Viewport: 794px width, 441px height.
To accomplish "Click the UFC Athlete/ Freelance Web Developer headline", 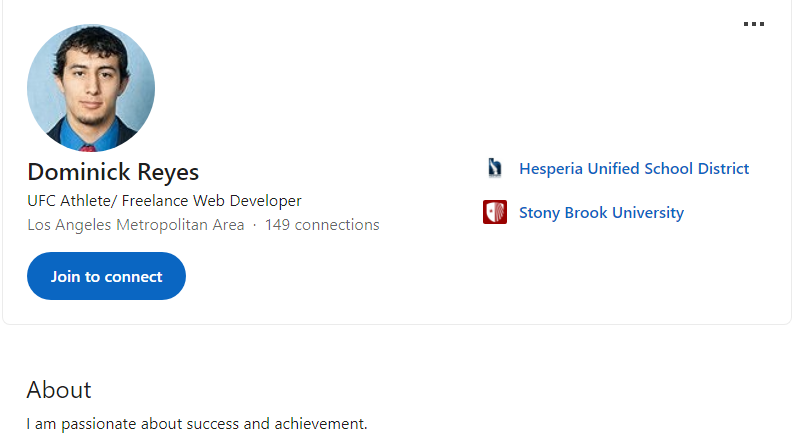I will (x=165, y=201).
